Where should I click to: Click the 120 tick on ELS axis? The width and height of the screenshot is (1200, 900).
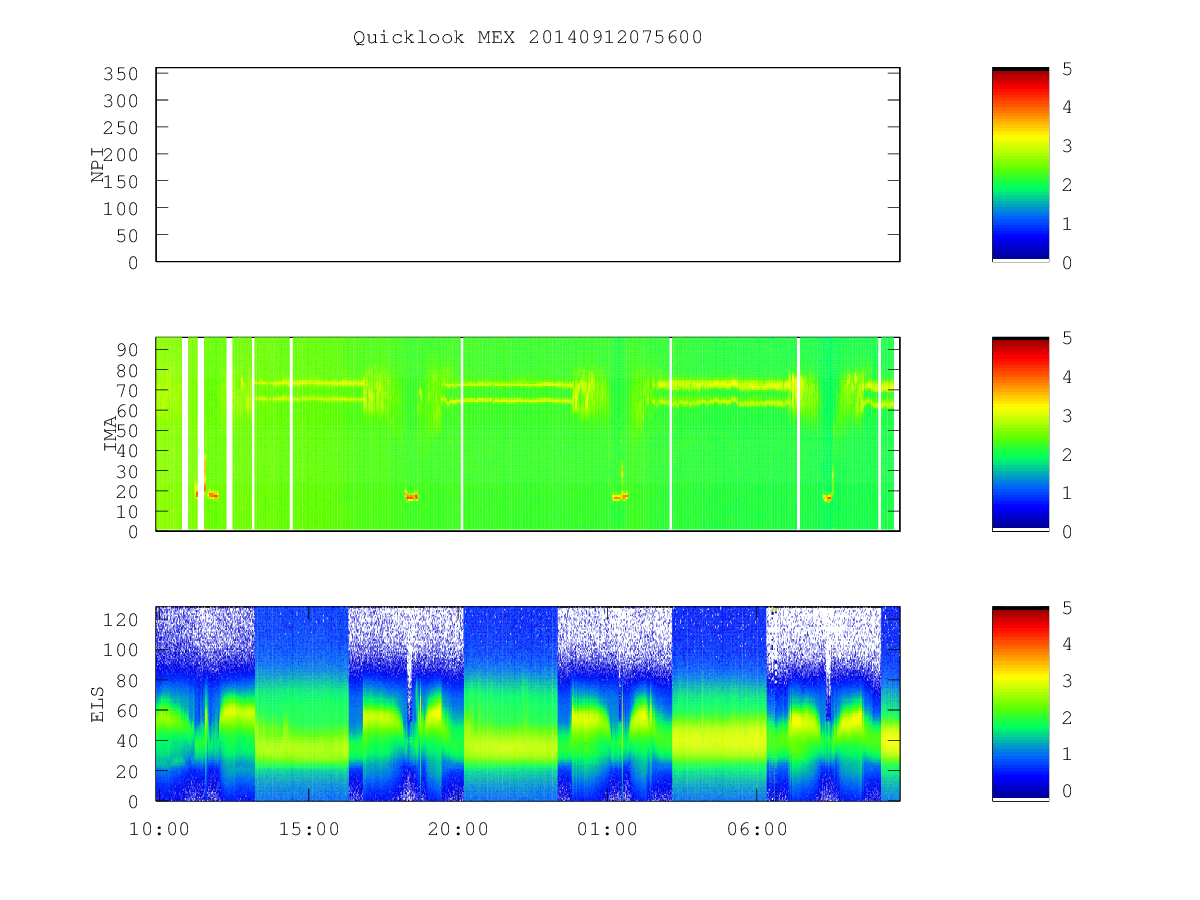[x=120, y=620]
